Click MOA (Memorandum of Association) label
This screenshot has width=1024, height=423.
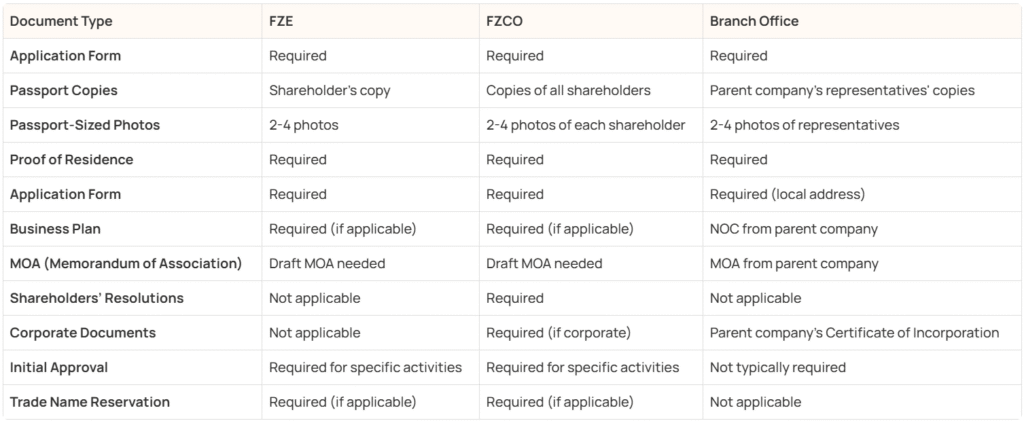point(125,263)
